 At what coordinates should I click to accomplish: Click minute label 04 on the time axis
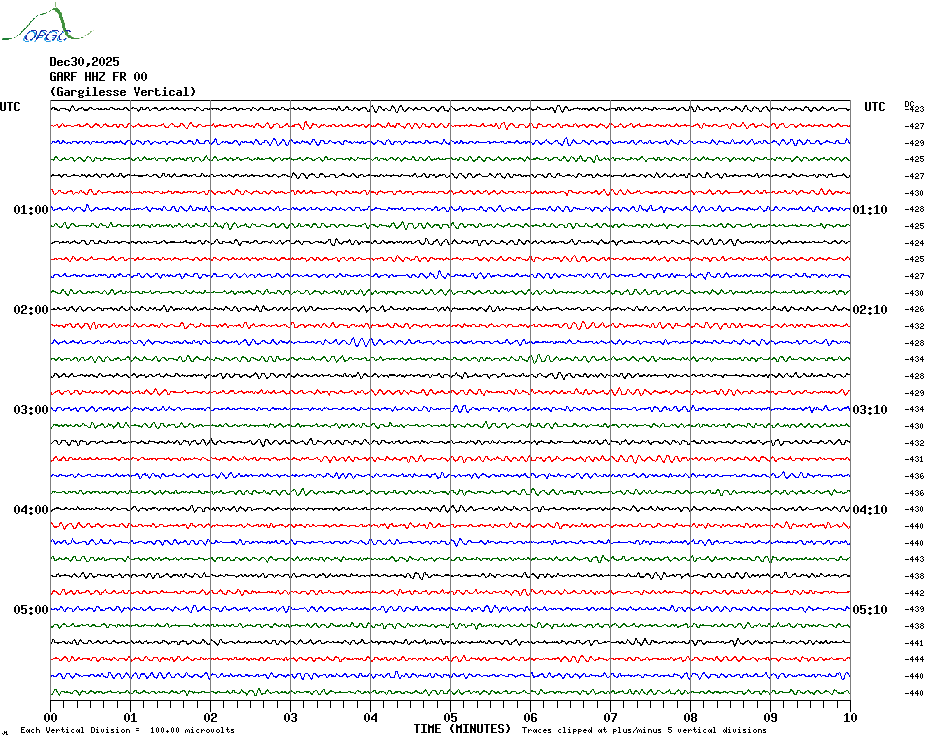click(x=371, y=717)
